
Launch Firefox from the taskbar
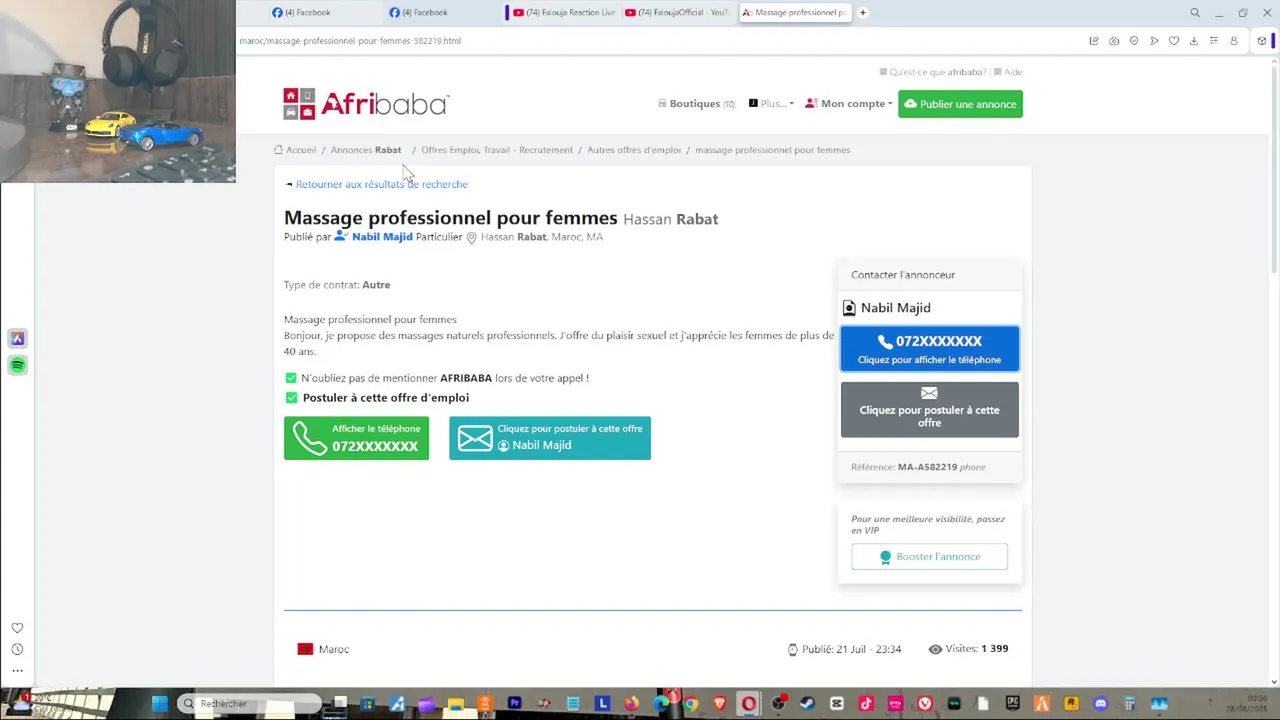(631, 704)
